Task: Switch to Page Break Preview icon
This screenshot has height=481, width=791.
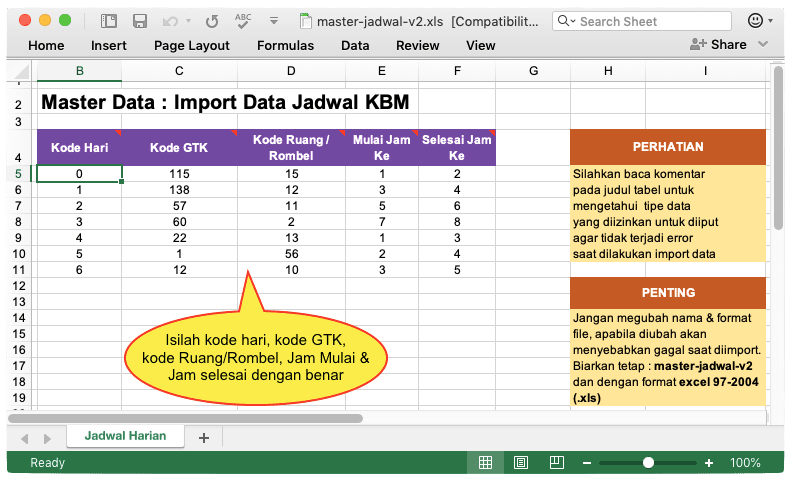Action: point(556,462)
